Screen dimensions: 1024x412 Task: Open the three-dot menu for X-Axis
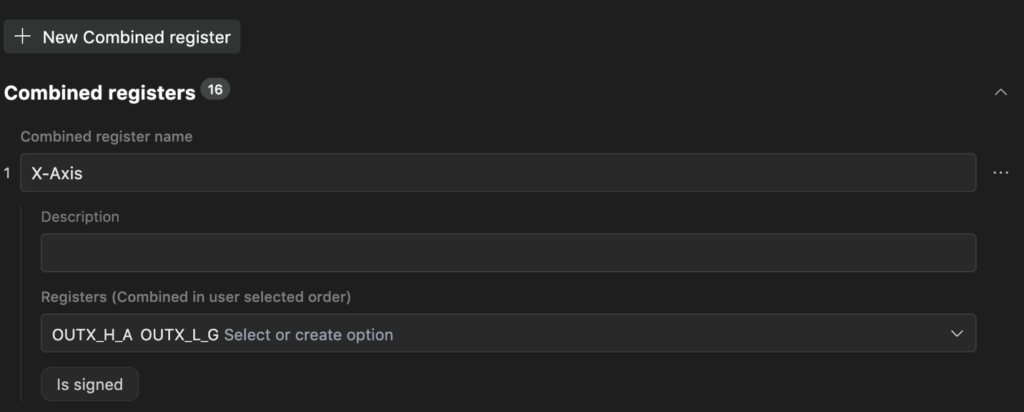point(1001,173)
